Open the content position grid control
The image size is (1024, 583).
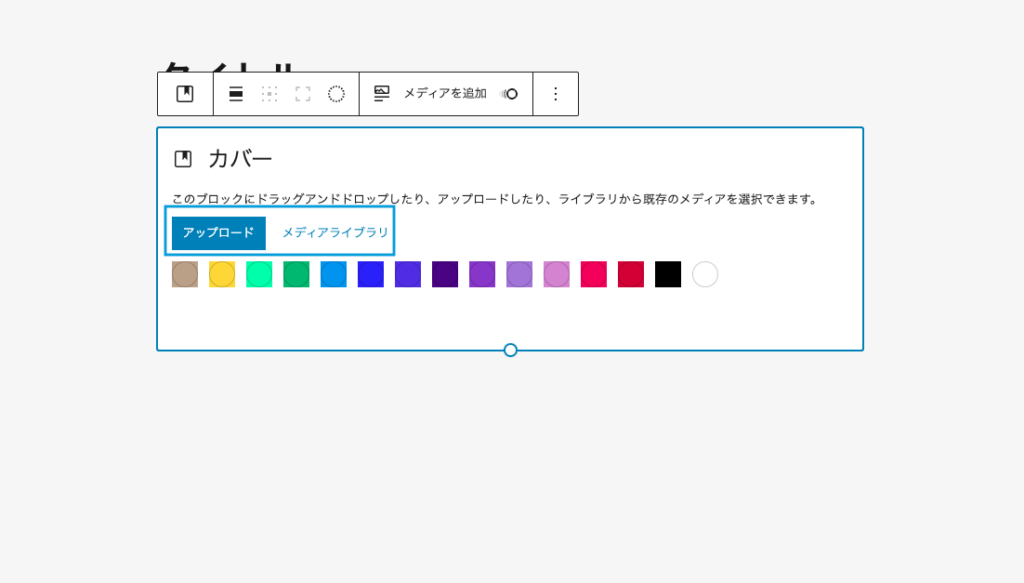269,94
